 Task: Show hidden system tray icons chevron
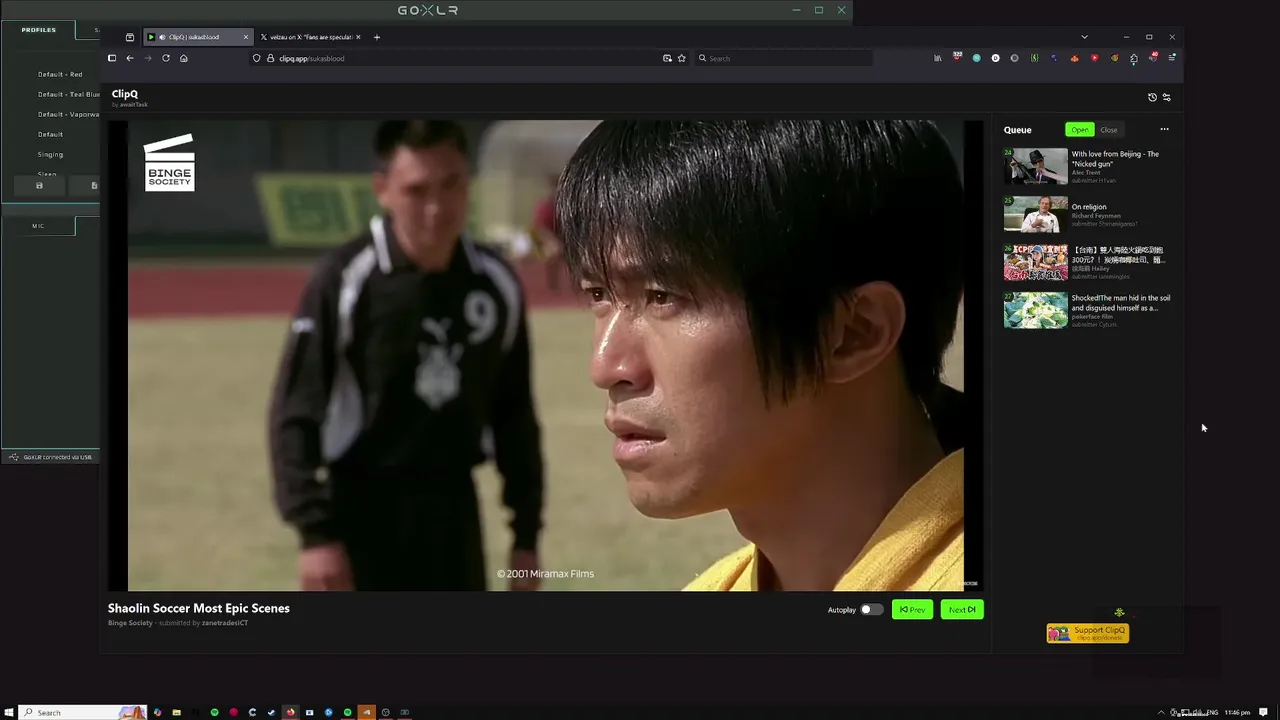pyautogui.click(x=1161, y=712)
